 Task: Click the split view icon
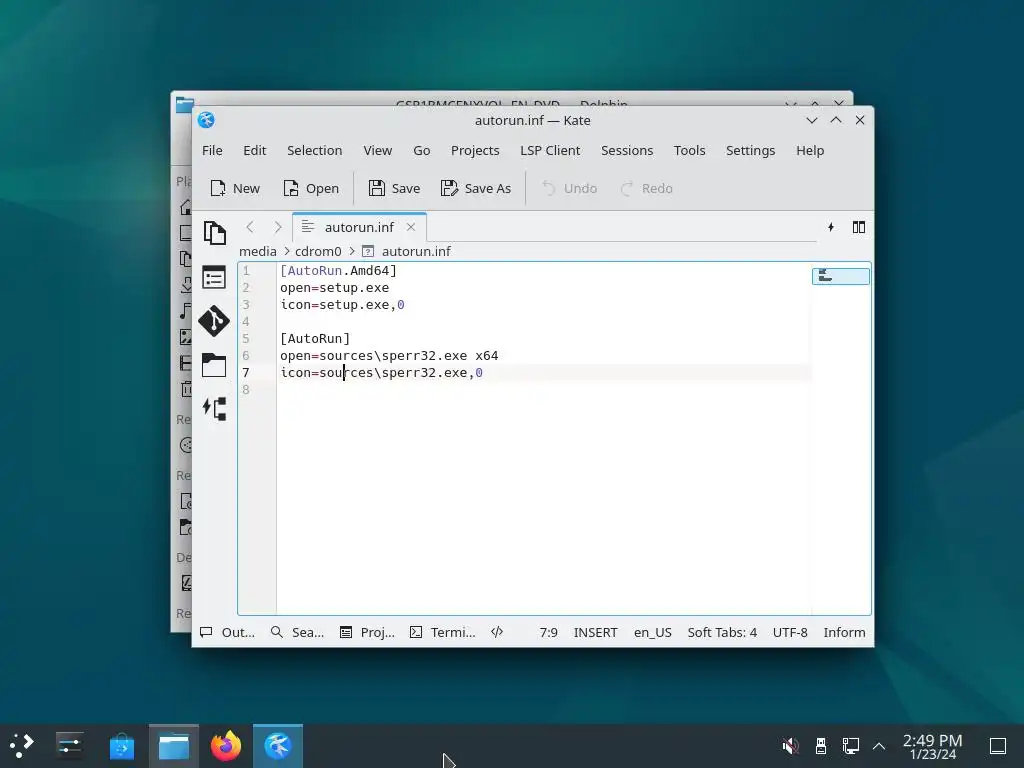pyautogui.click(x=859, y=227)
